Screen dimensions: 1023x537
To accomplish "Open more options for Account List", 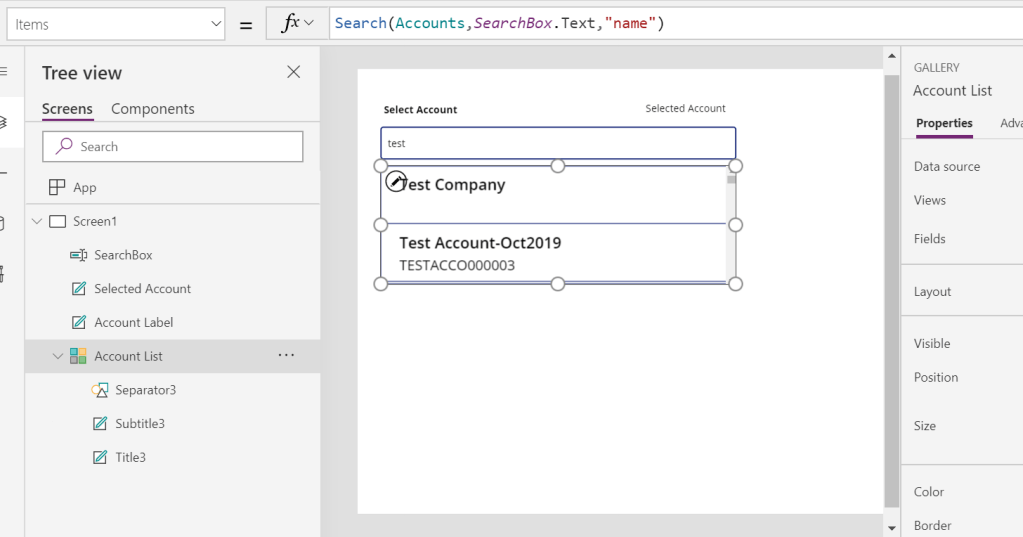I will click(x=287, y=356).
